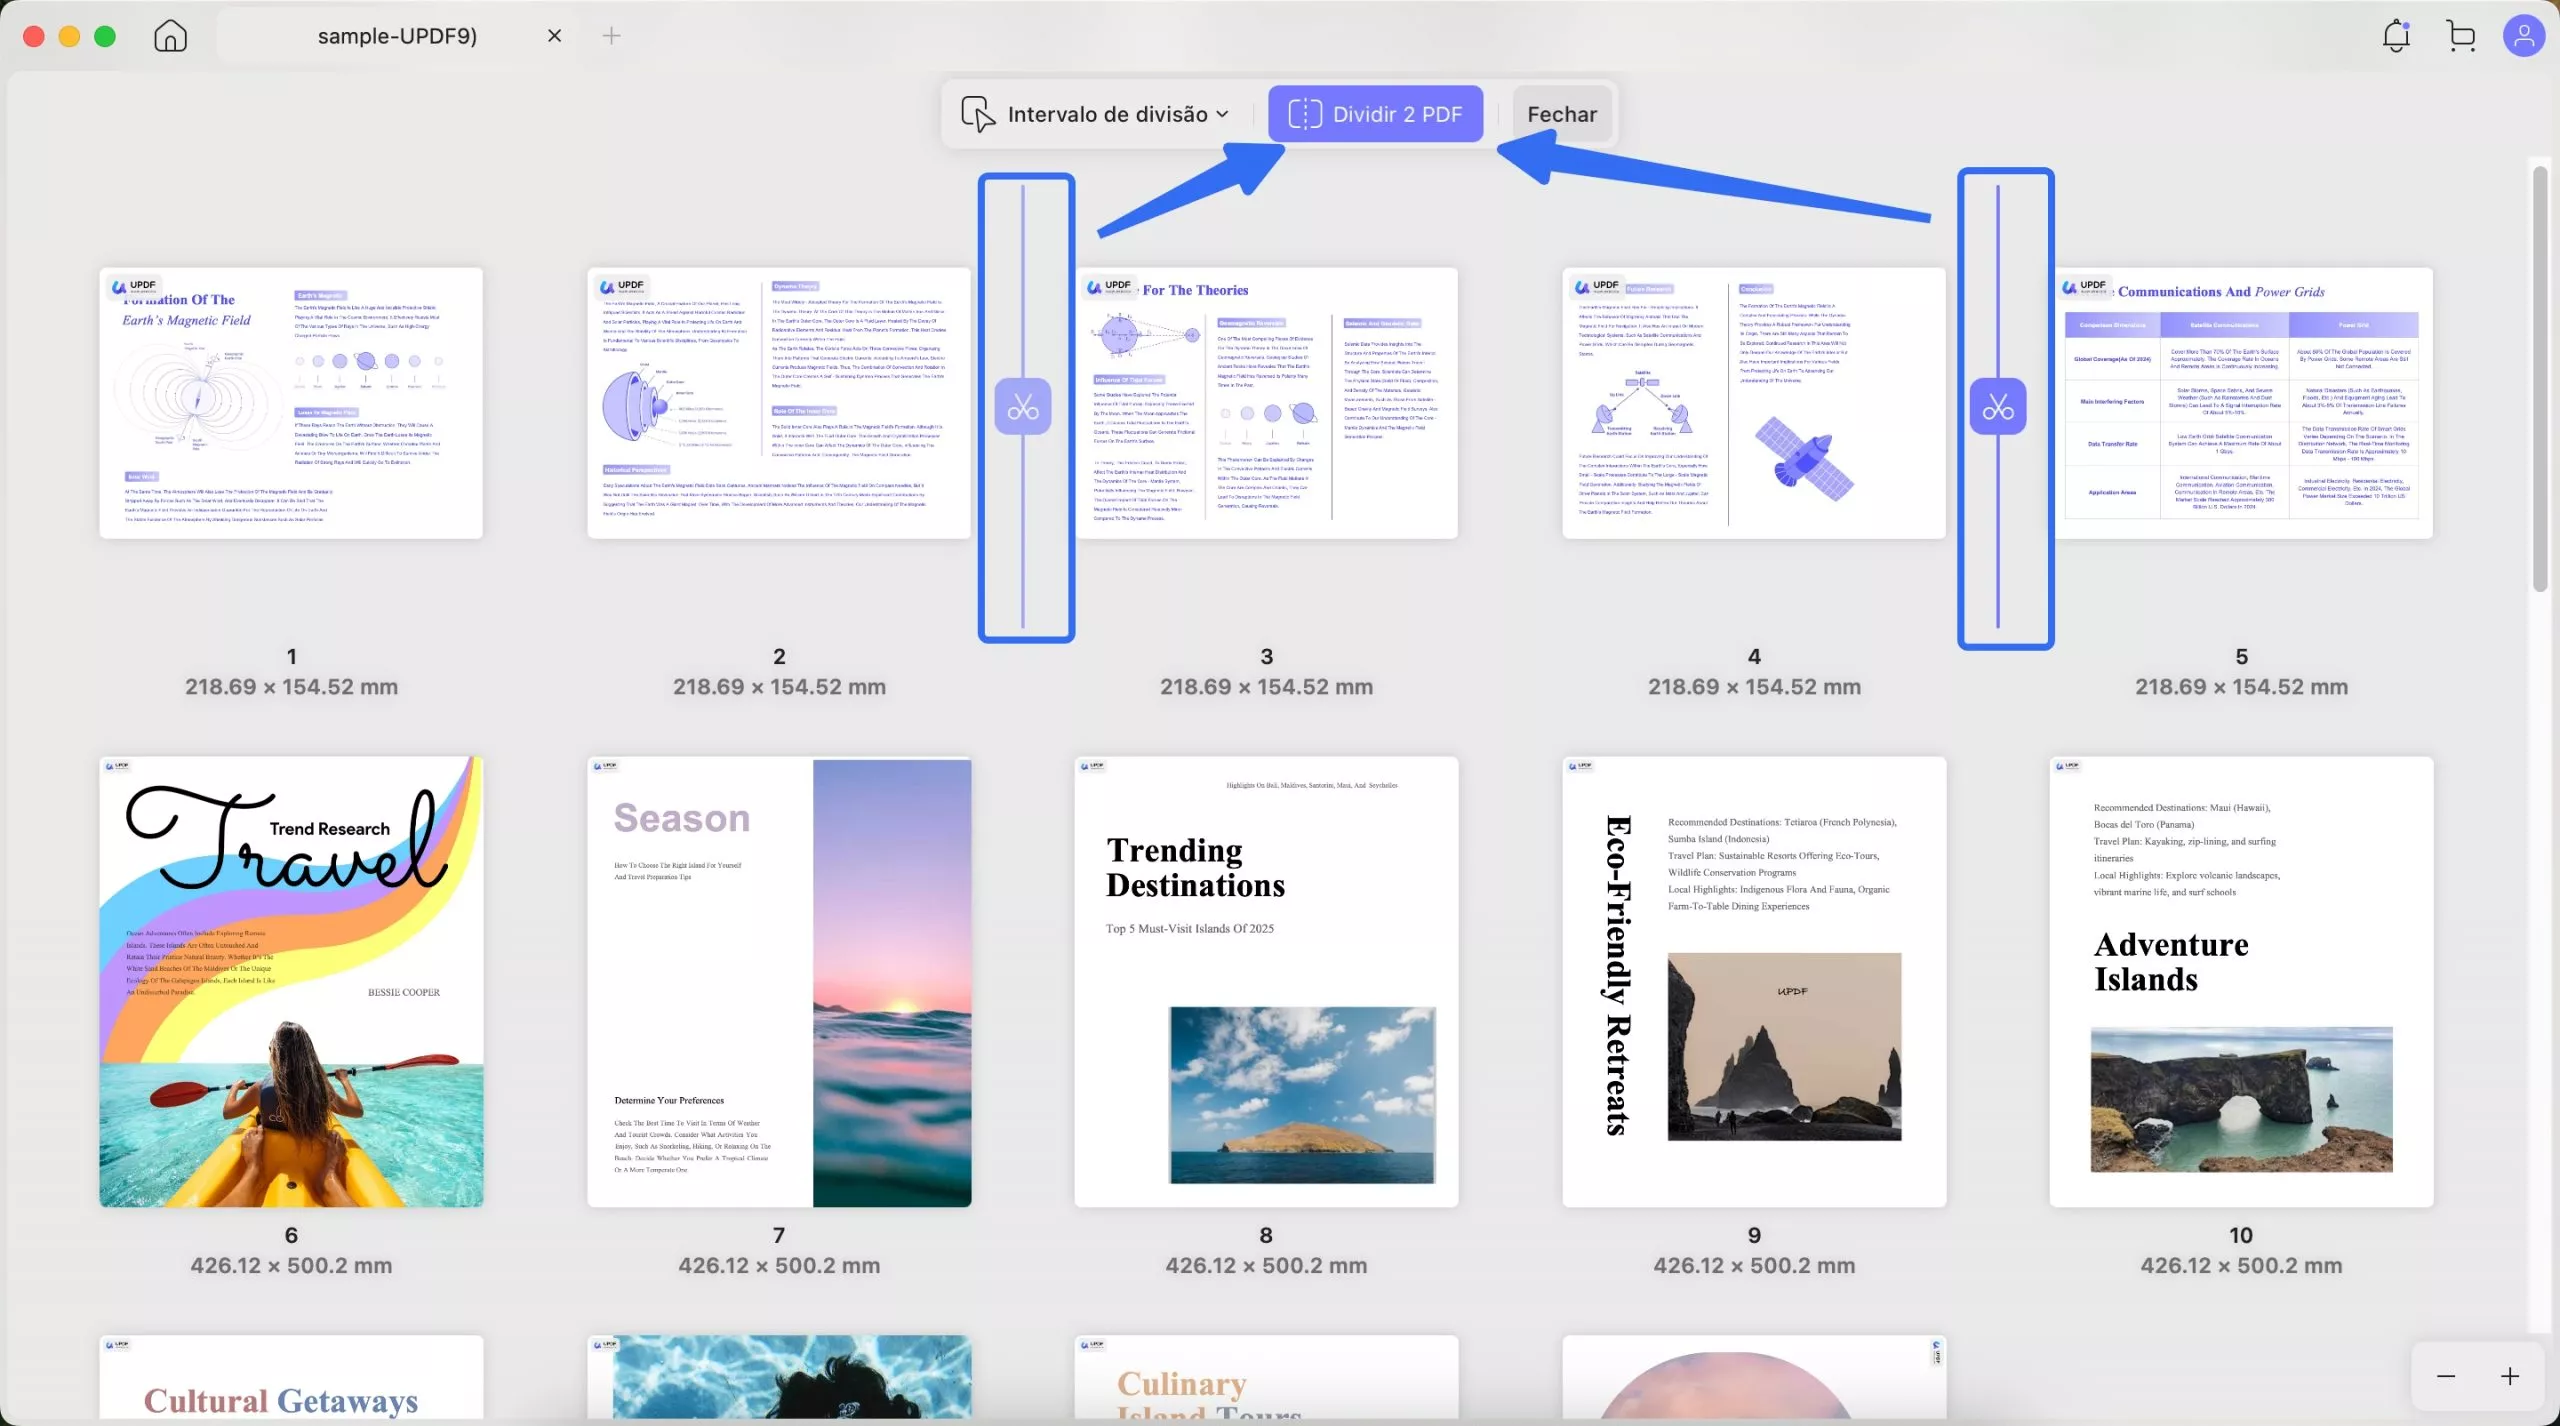Select the Travel cover page 6 thumbnail
The image size is (2560, 1426).
pyautogui.click(x=291, y=981)
